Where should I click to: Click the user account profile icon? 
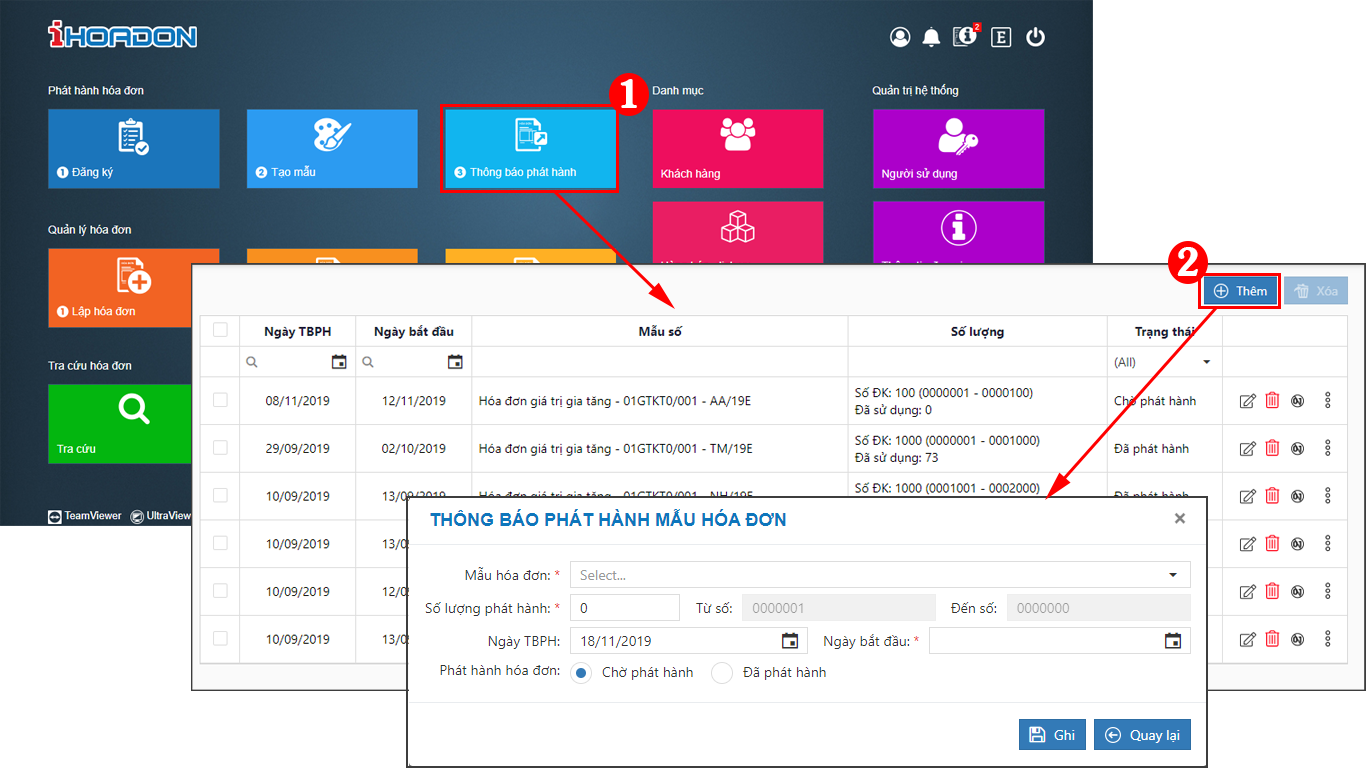pos(900,37)
